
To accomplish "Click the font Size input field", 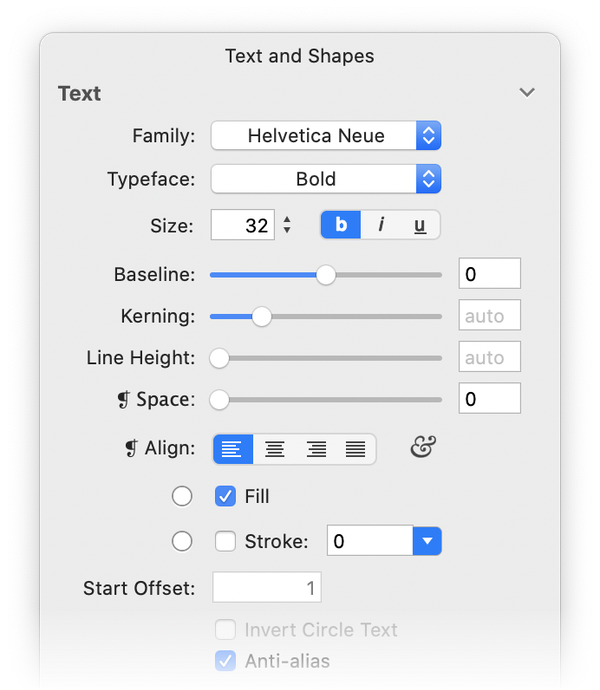I will coord(242,225).
